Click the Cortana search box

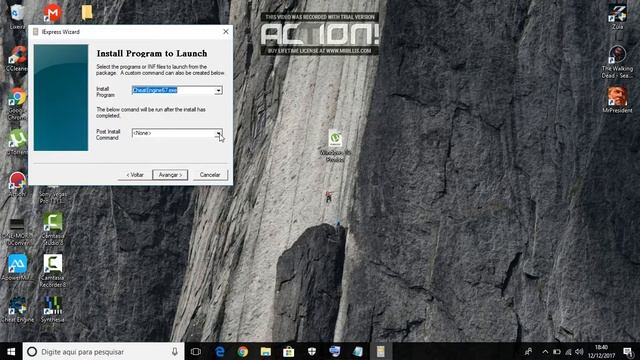click(x=104, y=351)
